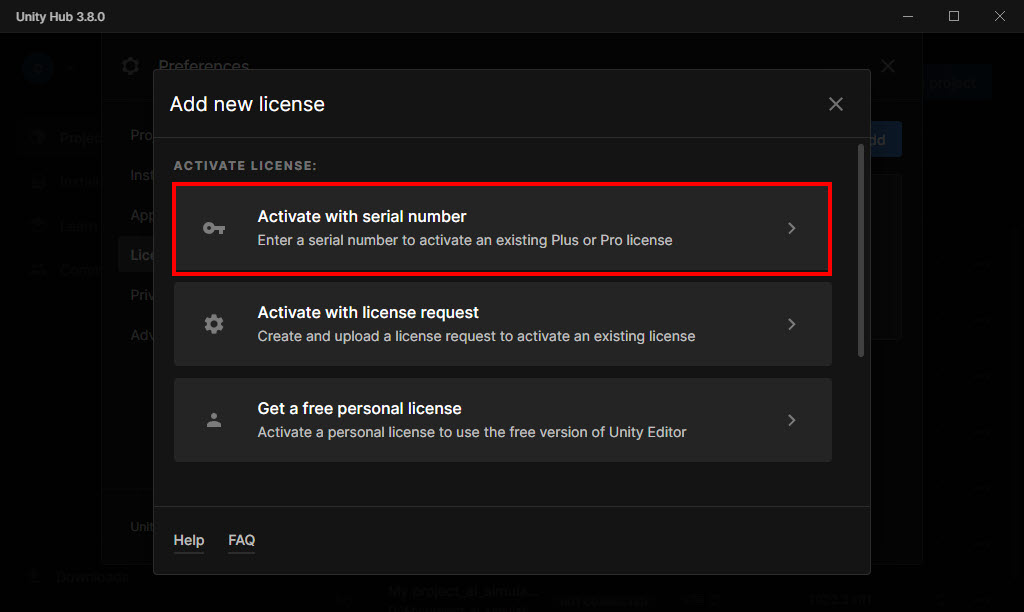1024x612 pixels.
Task: Open chevron for Get a free personal license
Action: point(792,420)
